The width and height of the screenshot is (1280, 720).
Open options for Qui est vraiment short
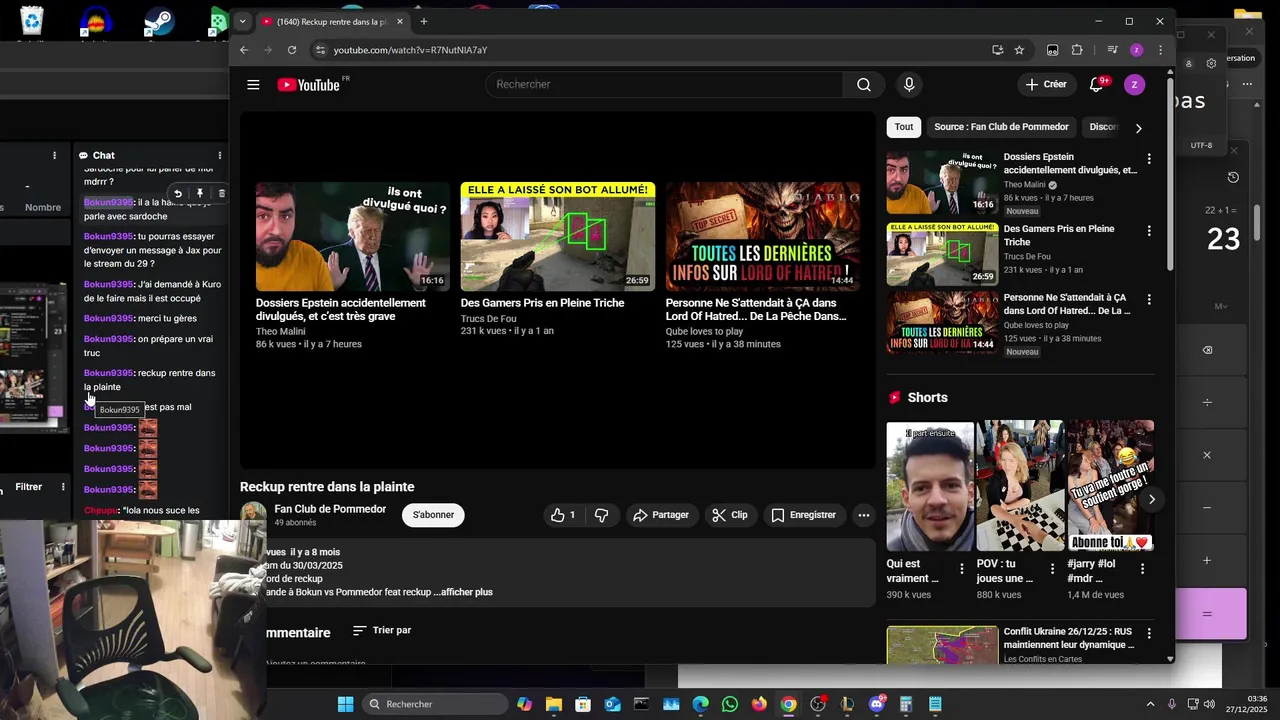(962, 569)
